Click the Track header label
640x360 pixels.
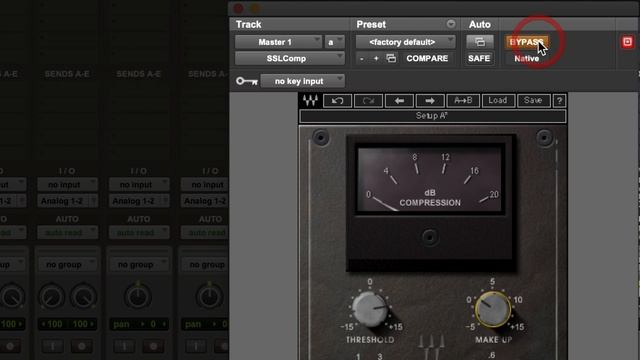click(x=249, y=24)
